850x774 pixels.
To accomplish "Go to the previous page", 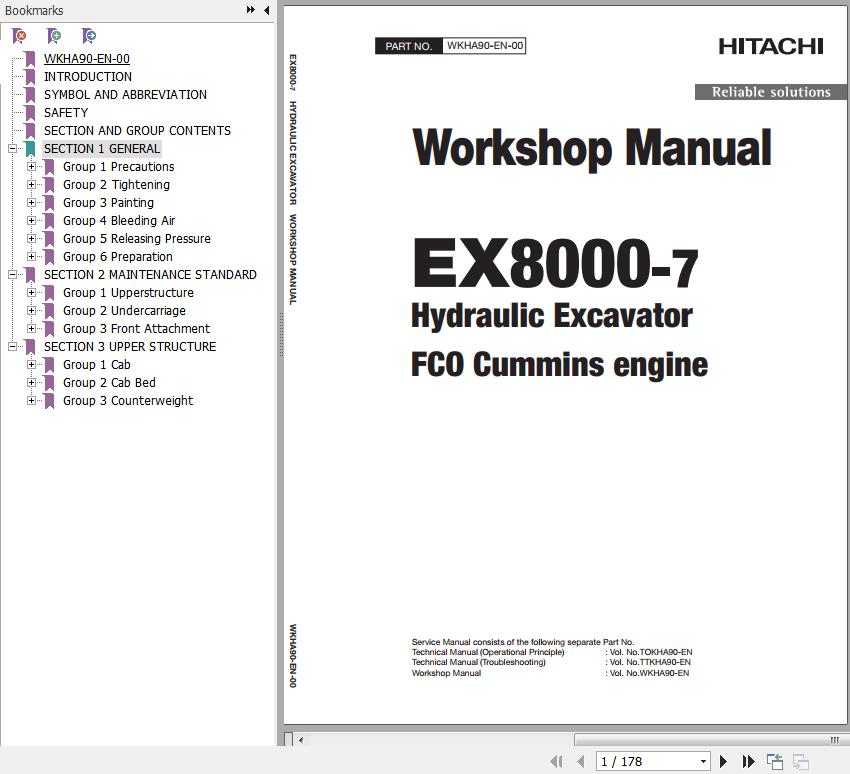I will coord(581,762).
